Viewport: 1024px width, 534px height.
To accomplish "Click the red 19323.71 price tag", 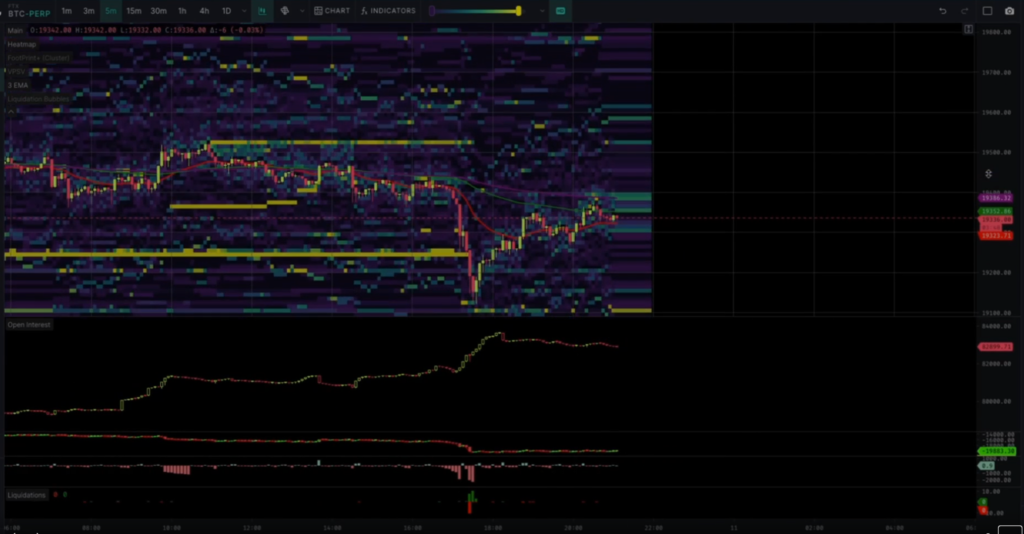I will tap(995, 235).
